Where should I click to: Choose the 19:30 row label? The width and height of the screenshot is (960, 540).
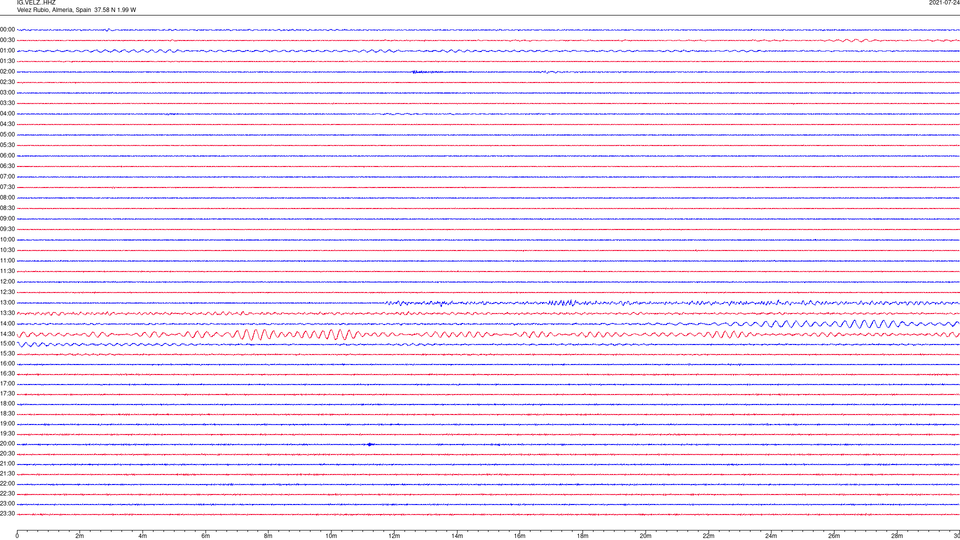[x=7, y=433]
